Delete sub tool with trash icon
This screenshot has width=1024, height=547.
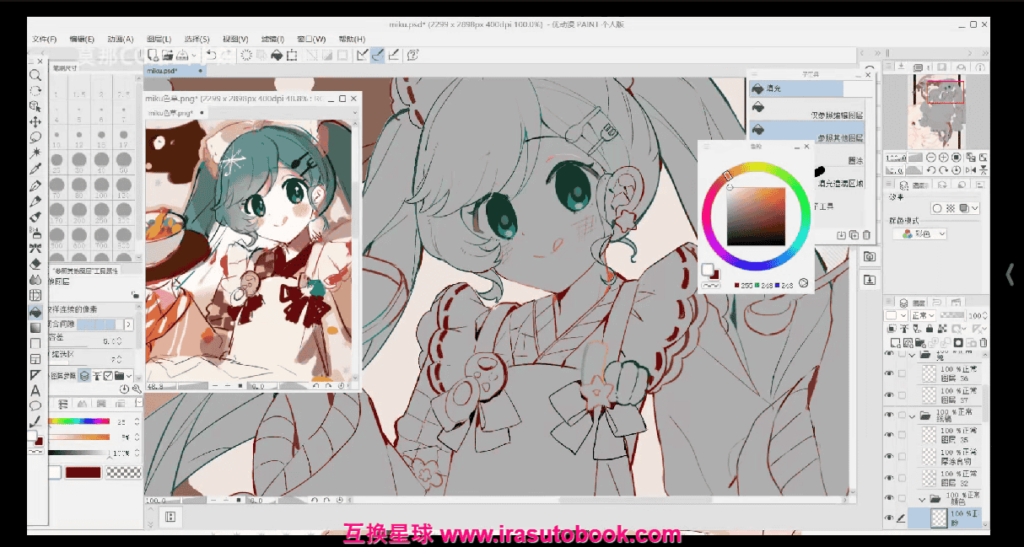[x=866, y=235]
